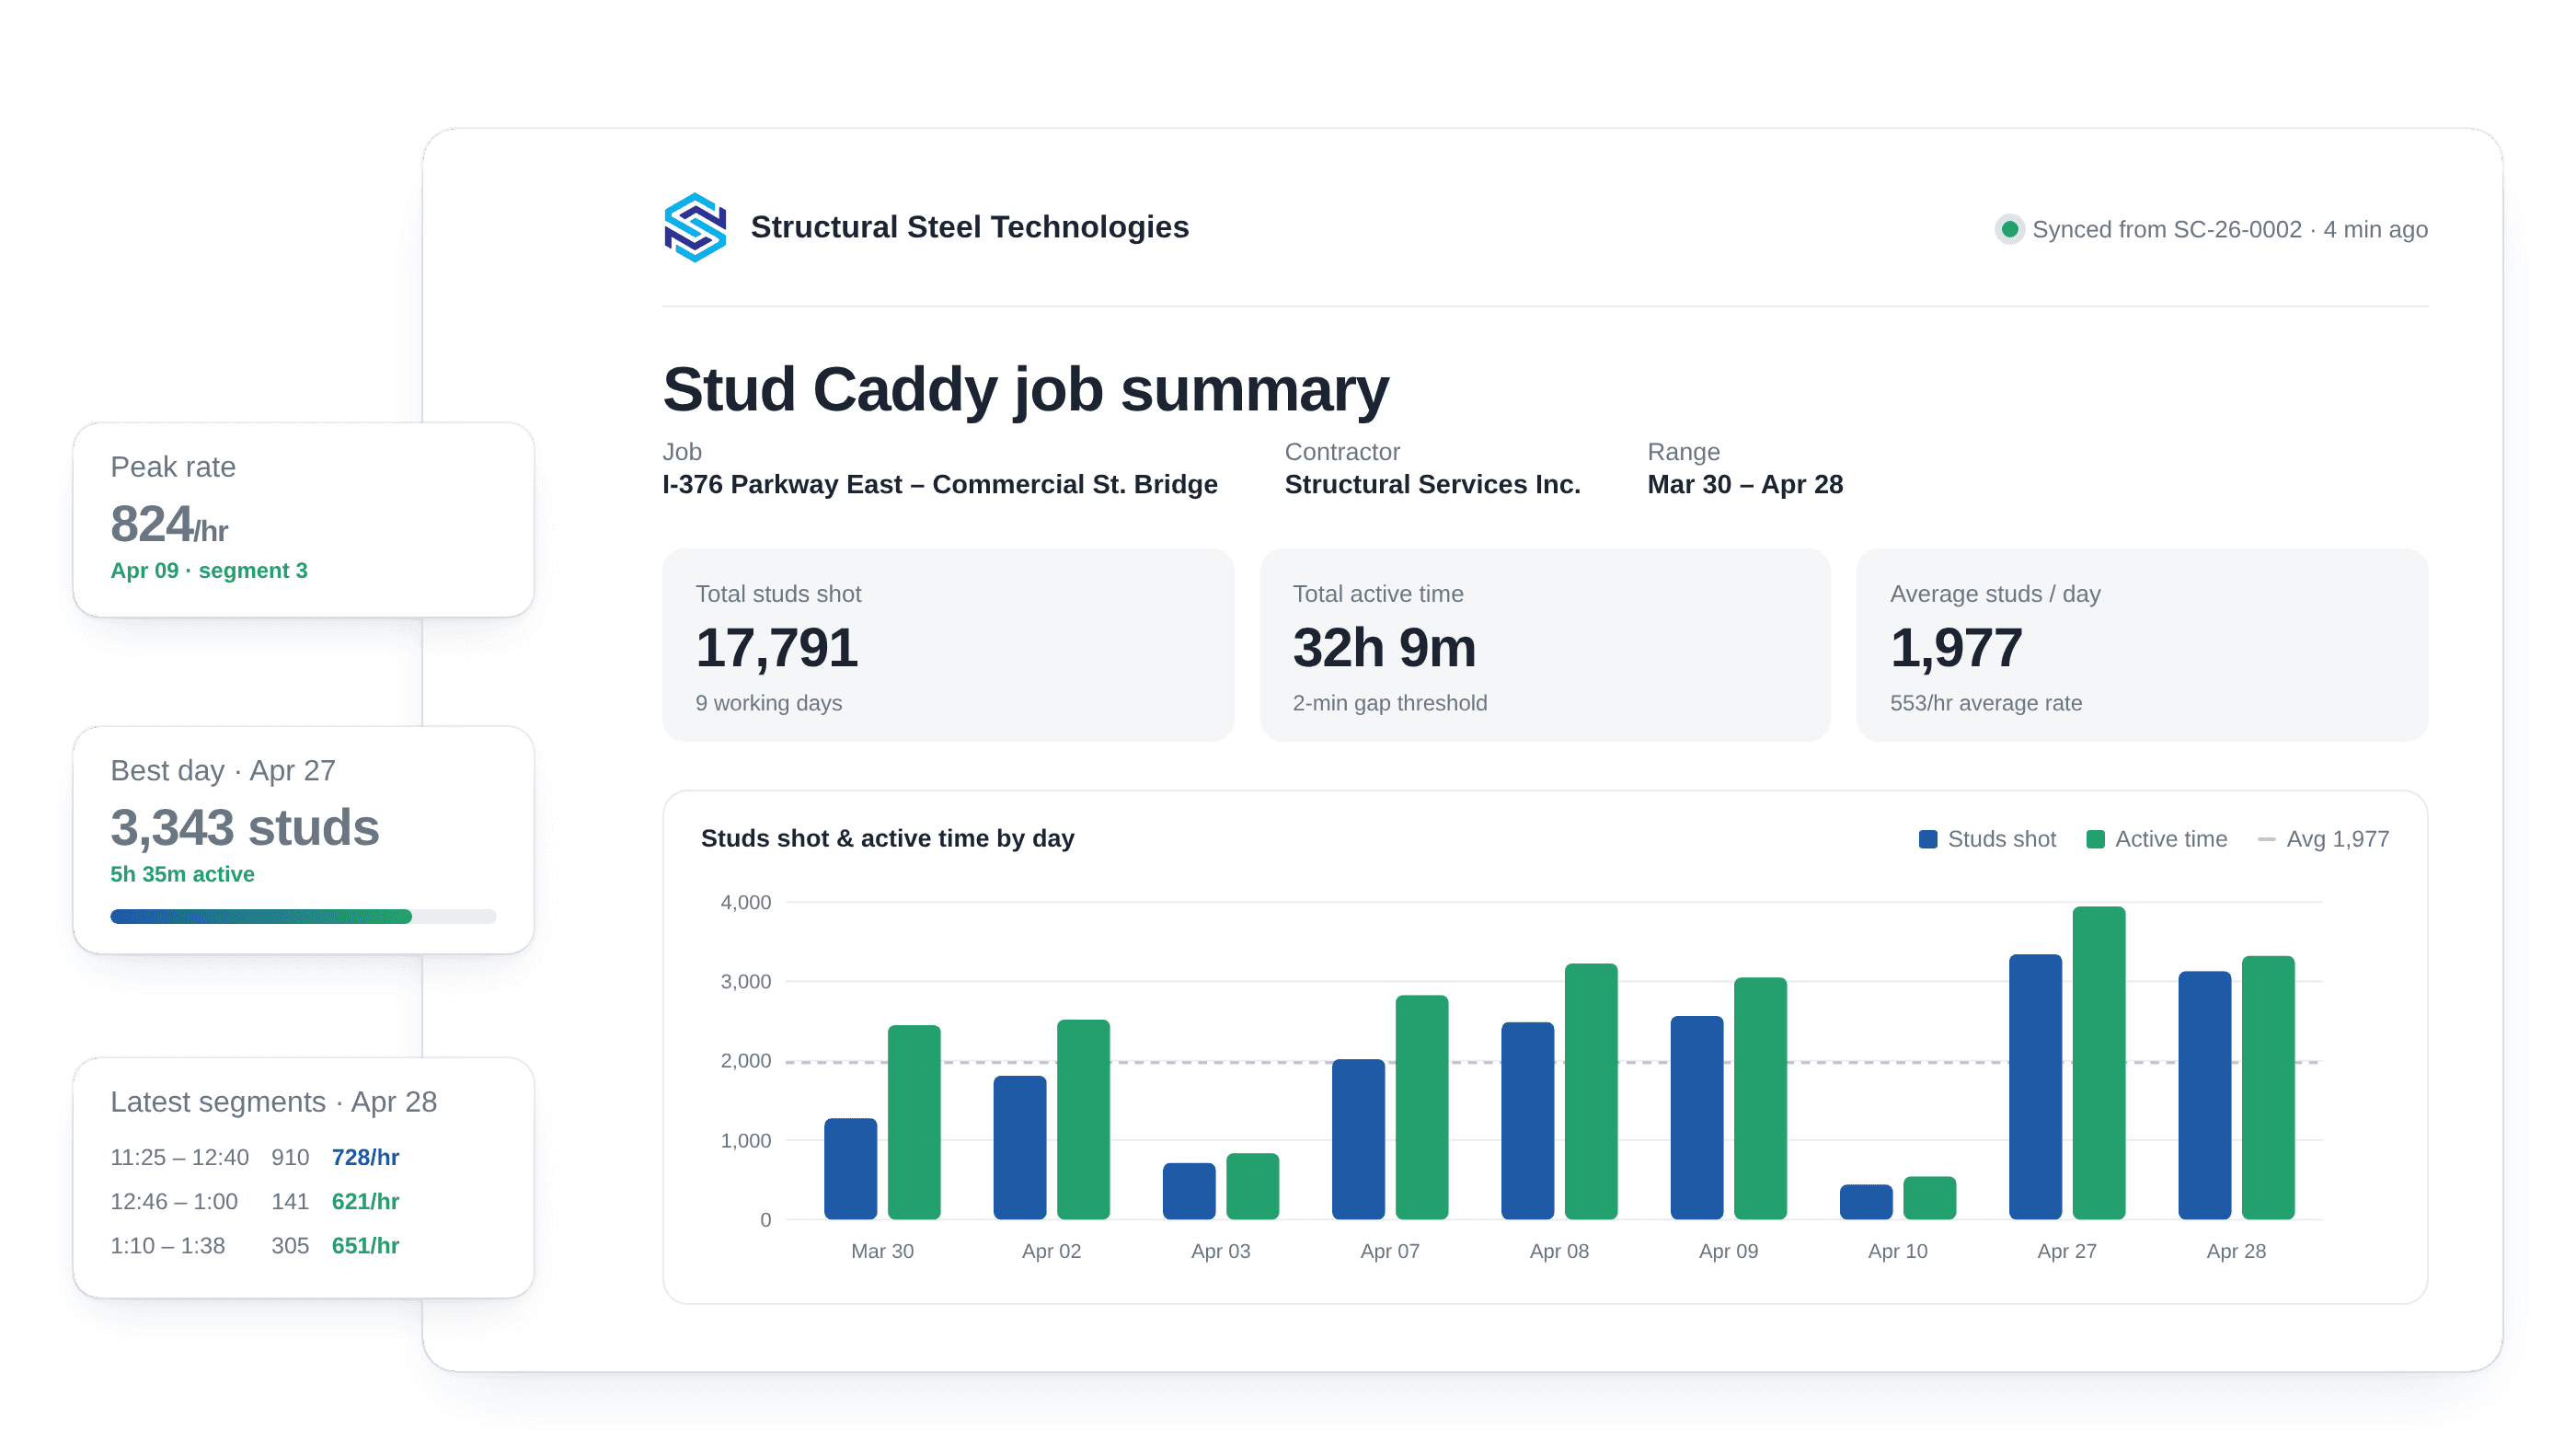Click 'Apr 09 · segment 3' text
The height and width of the screenshot is (1454, 2576).
pos(209,571)
